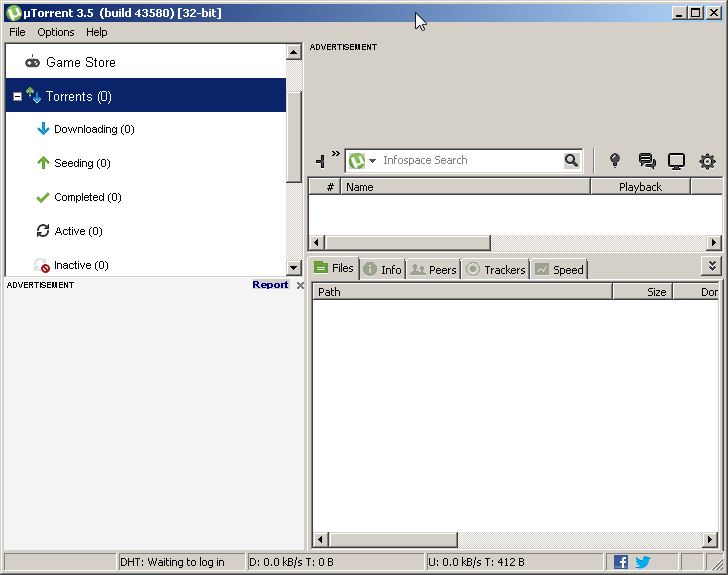The height and width of the screenshot is (575, 728).
Task: Expand hidden toolbar buttons chevron
Action: pyautogui.click(x=336, y=153)
